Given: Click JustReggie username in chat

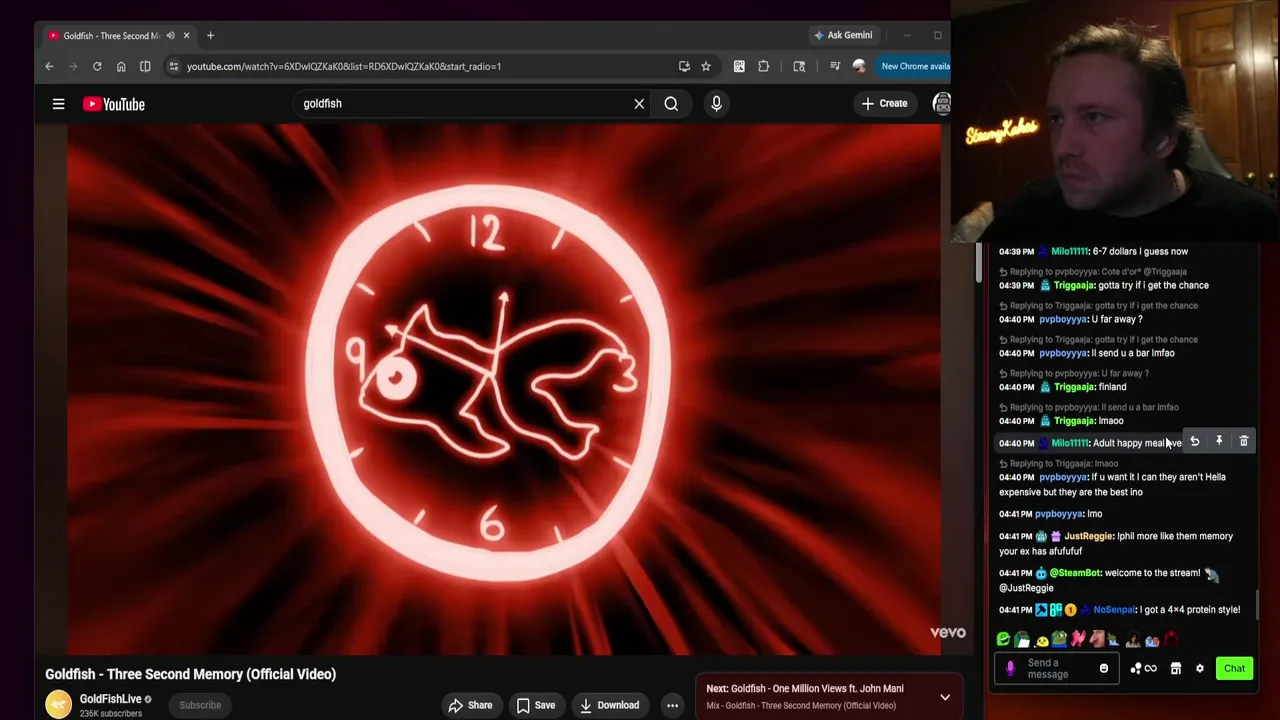Looking at the screenshot, I should pos(1088,536).
